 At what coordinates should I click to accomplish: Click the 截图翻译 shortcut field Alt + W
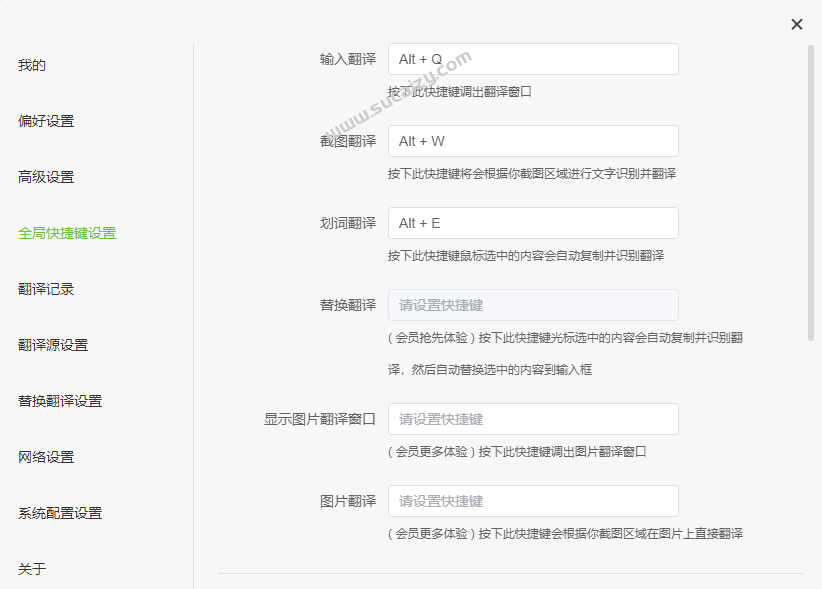tap(533, 141)
